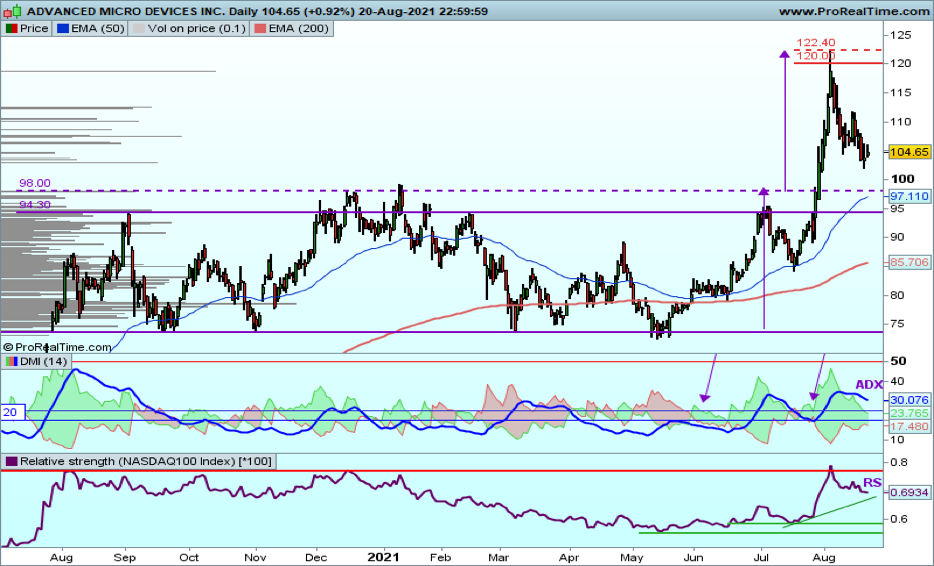Viewport: 934px width, 566px height.
Task: Click the 125 price axis label
Action: click(x=901, y=35)
